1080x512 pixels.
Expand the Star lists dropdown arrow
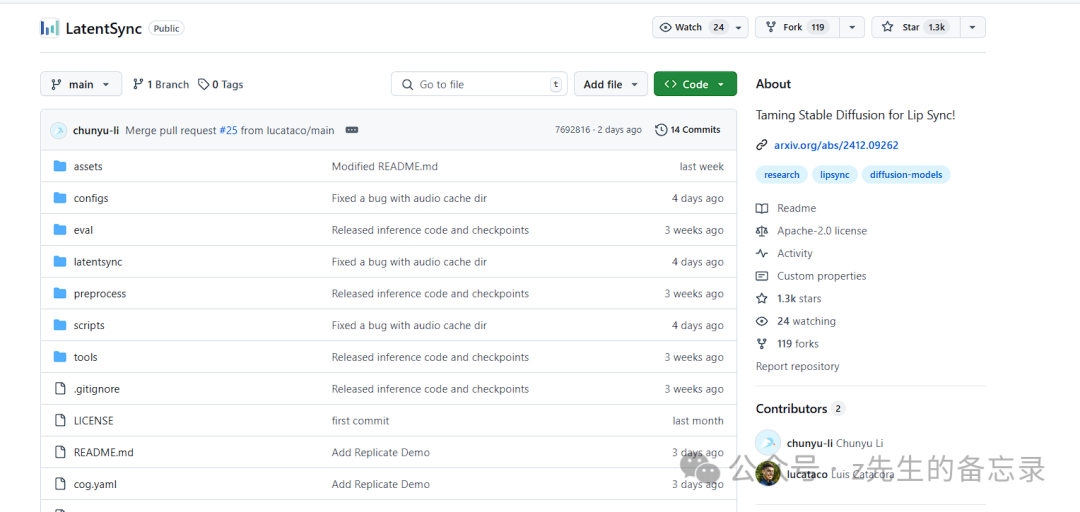tap(973, 27)
